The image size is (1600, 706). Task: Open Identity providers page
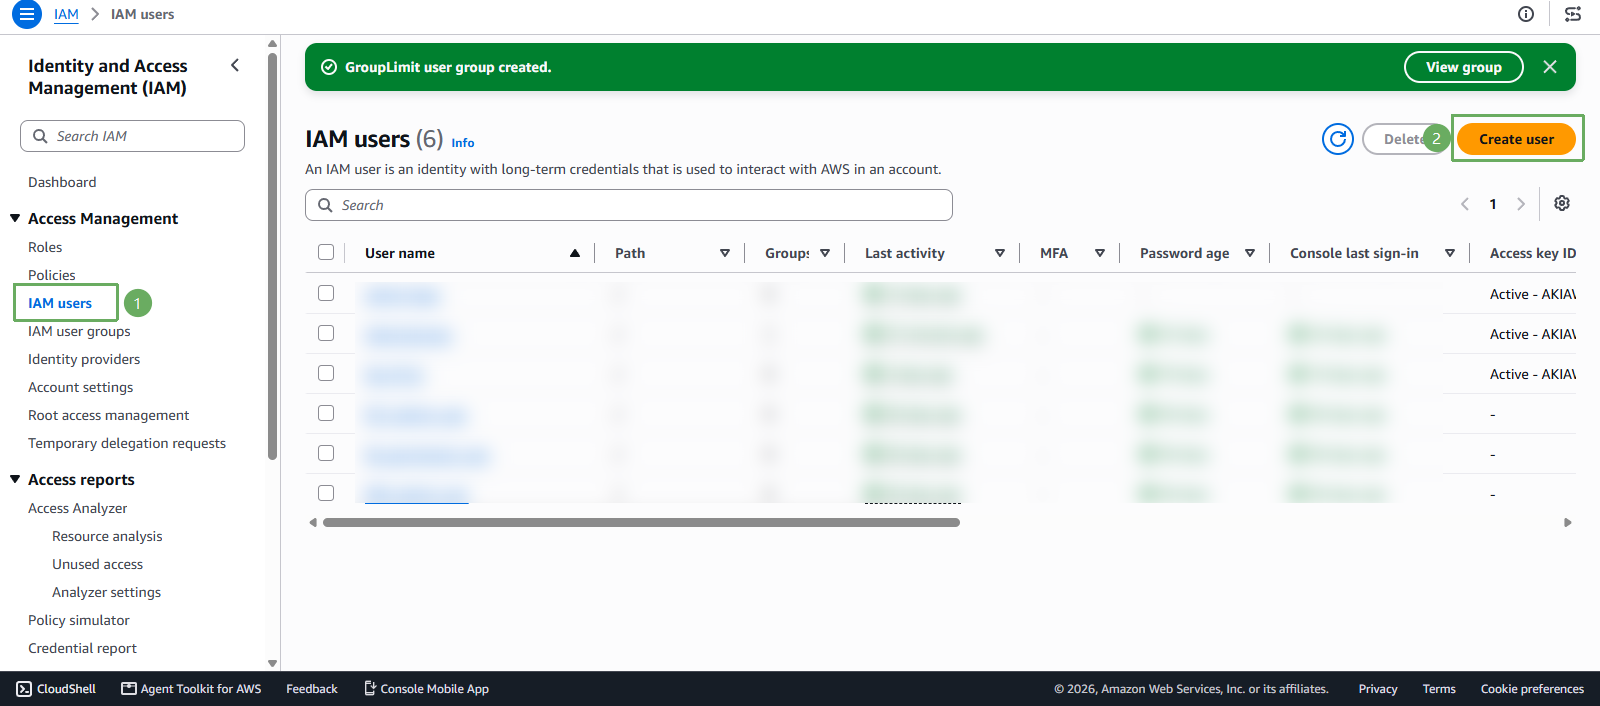(x=84, y=359)
